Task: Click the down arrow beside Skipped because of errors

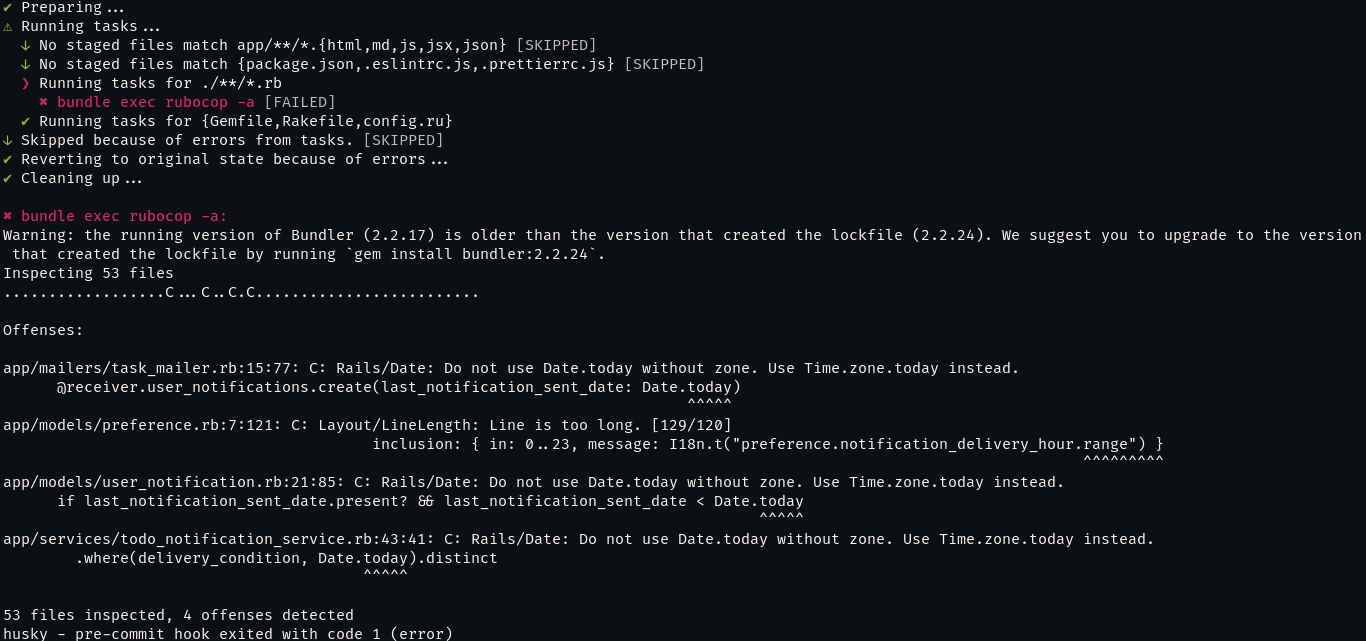Action: tap(7, 140)
